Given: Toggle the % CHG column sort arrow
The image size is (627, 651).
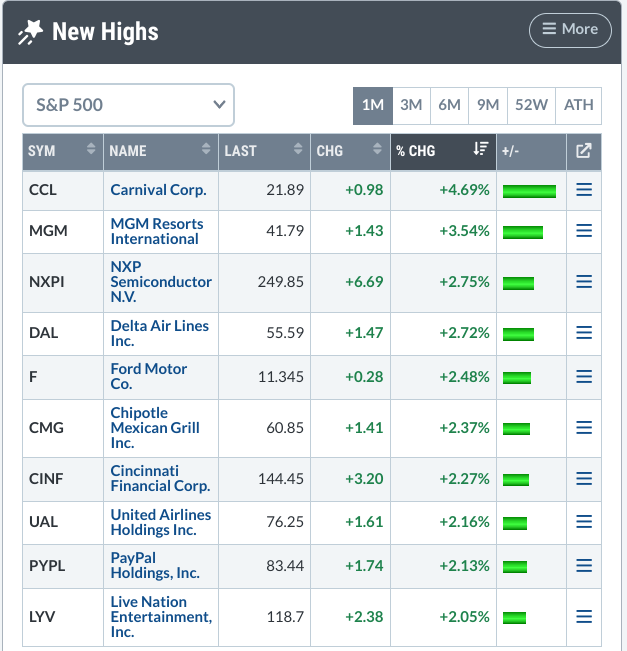Looking at the screenshot, I should tap(480, 149).
